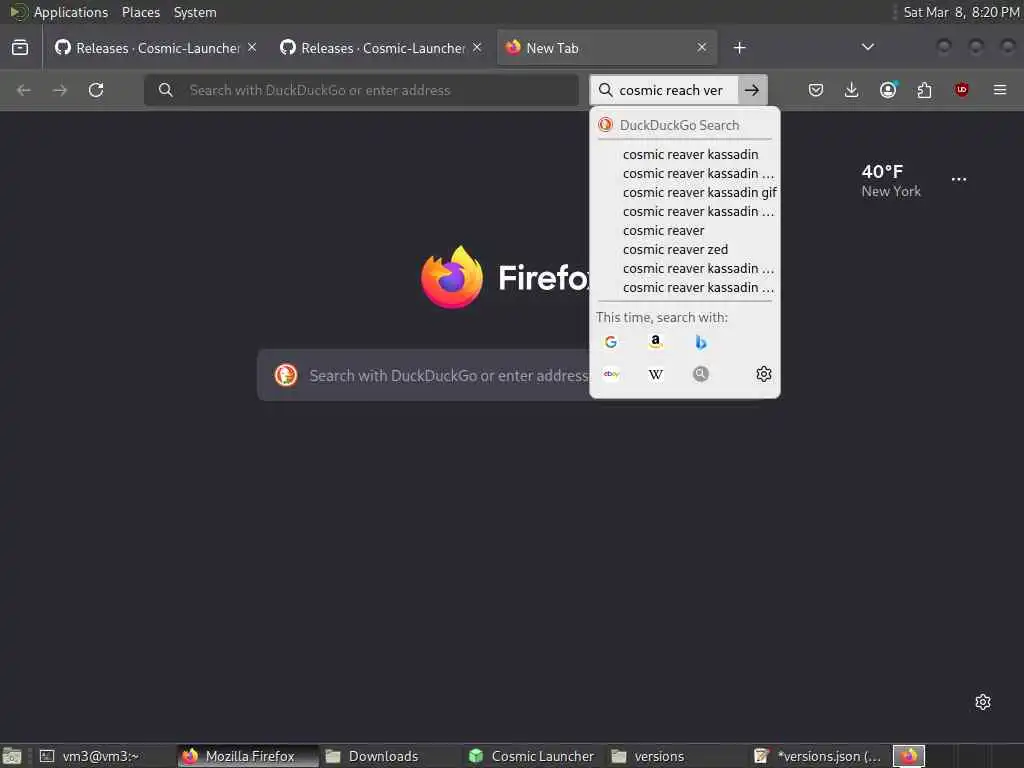Screen dimensions: 1024x768
Task: Expand the list all tabs chevron
Action: pyautogui.click(x=868, y=47)
